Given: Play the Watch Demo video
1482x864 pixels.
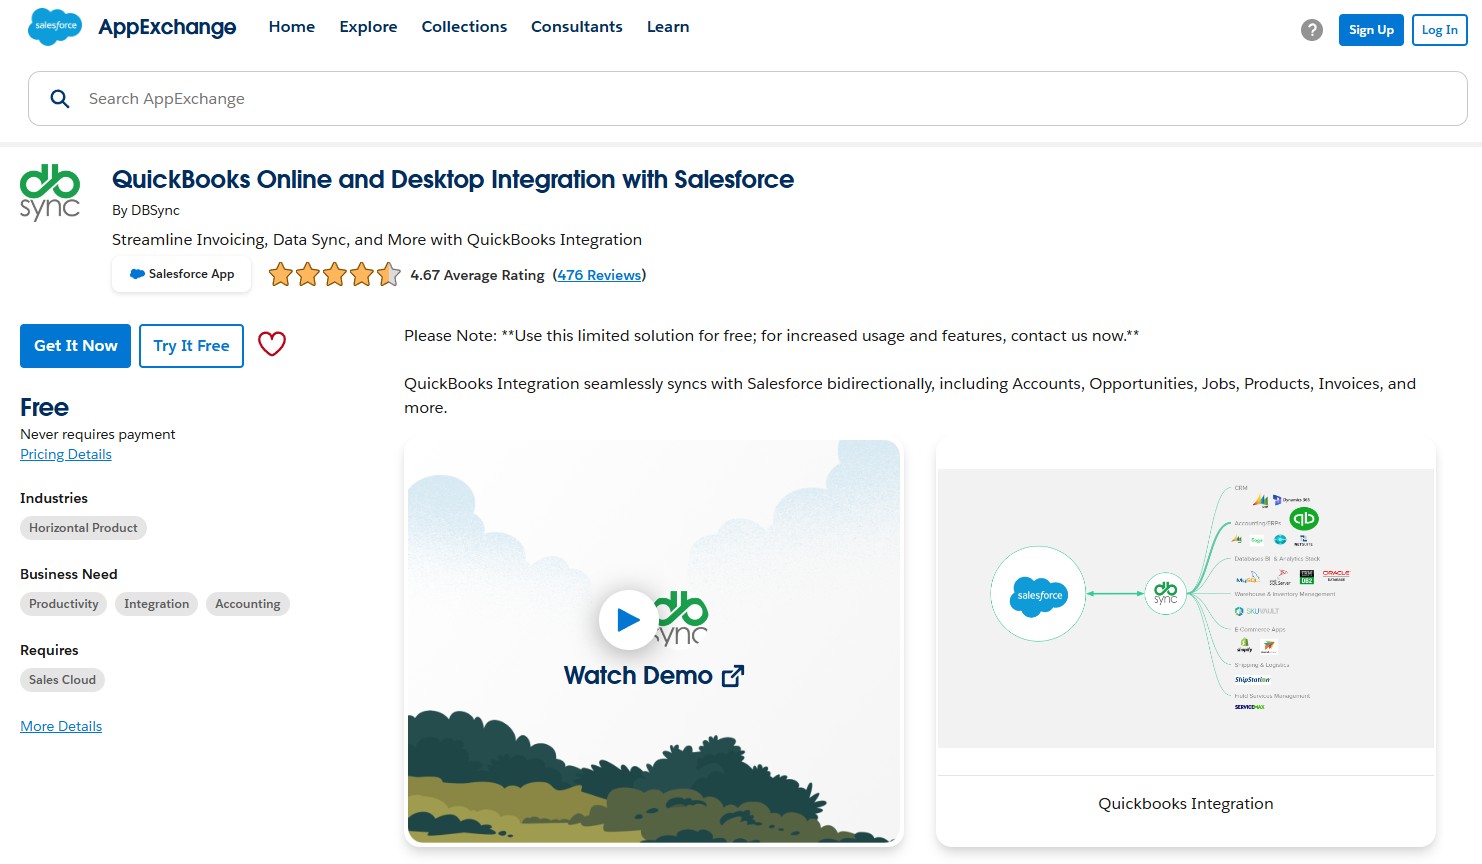Looking at the screenshot, I should pos(627,620).
